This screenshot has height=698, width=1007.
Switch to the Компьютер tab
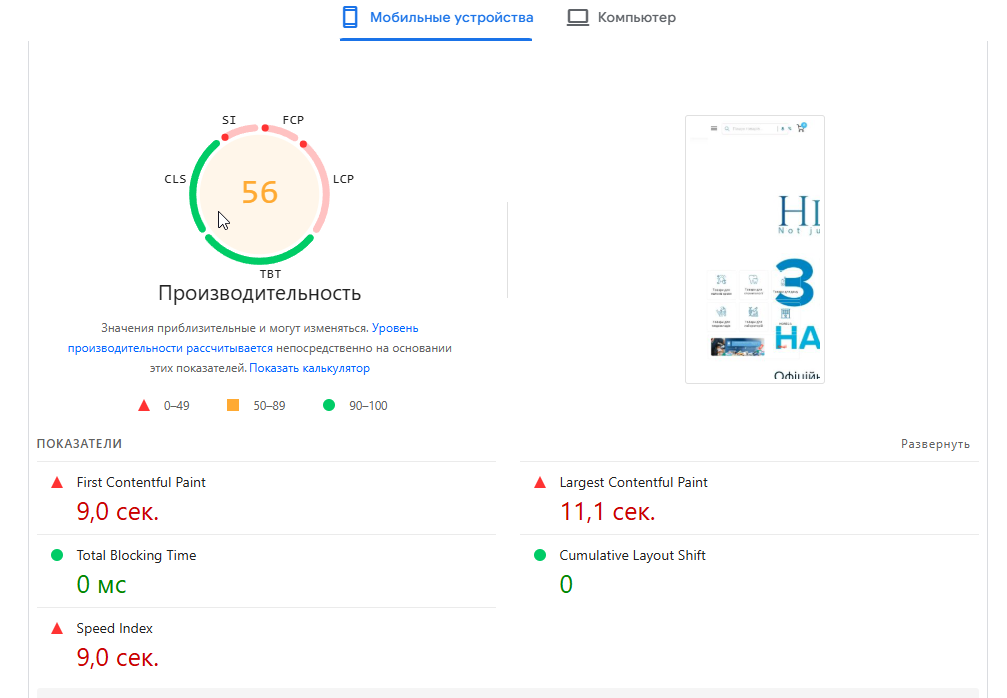point(621,18)
